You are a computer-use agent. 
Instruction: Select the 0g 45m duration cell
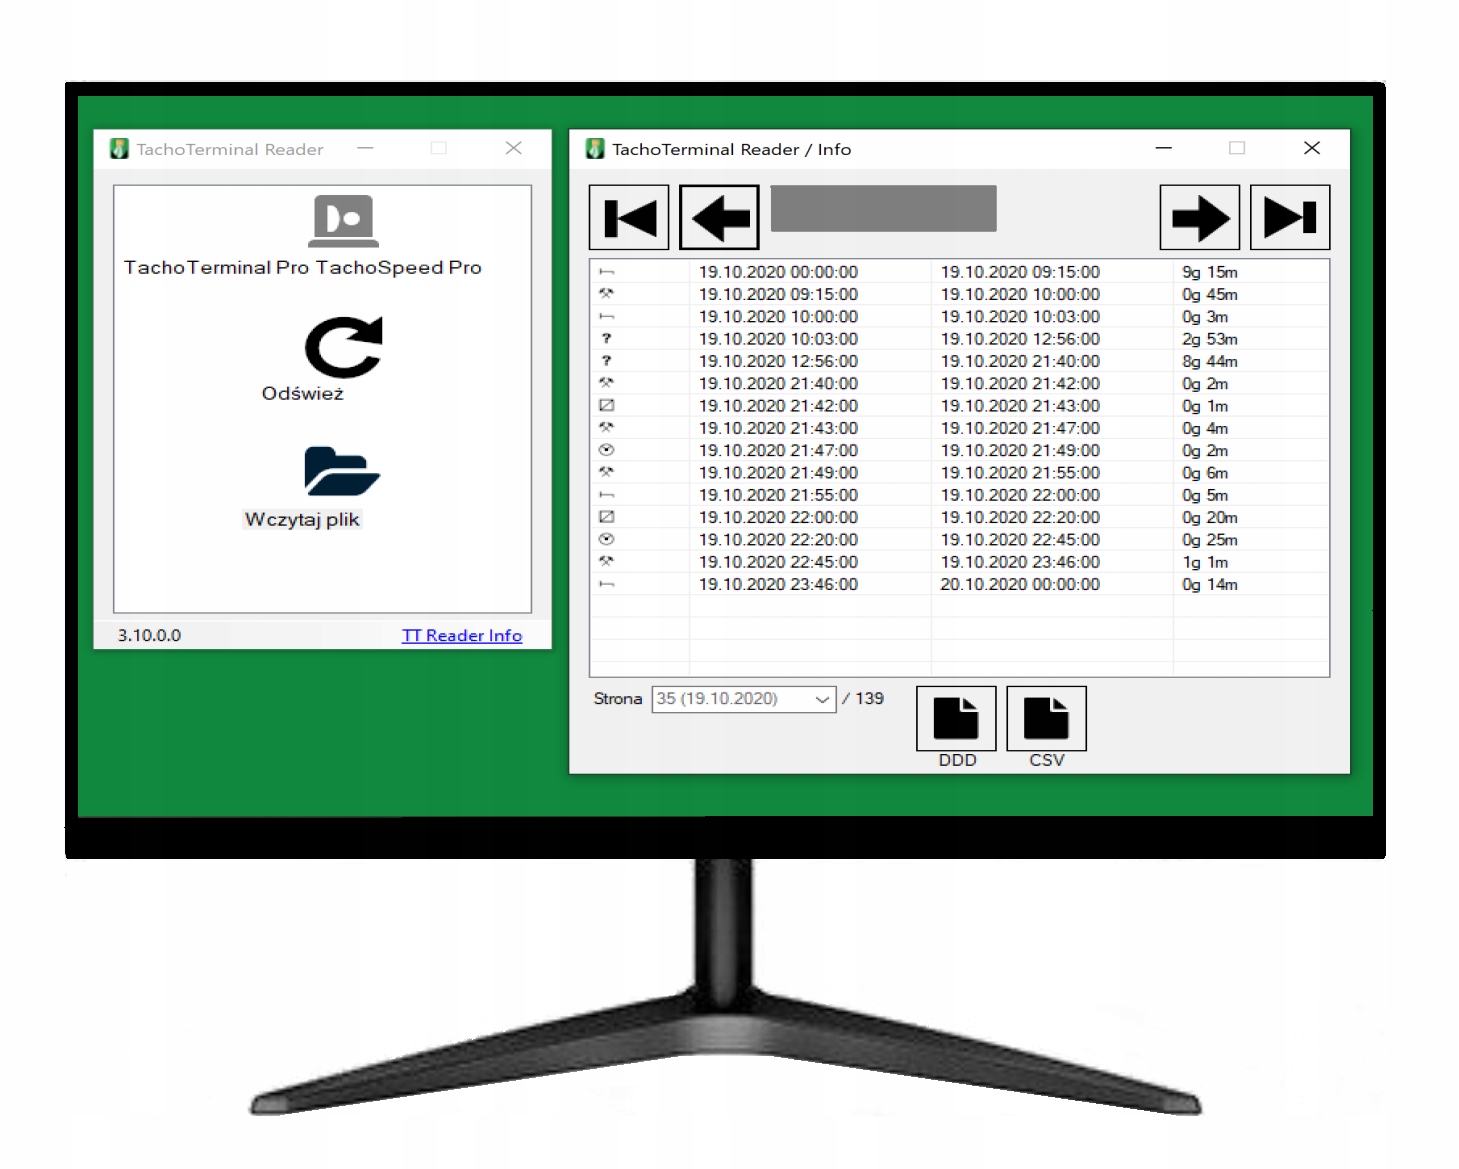click(1209, 294)
